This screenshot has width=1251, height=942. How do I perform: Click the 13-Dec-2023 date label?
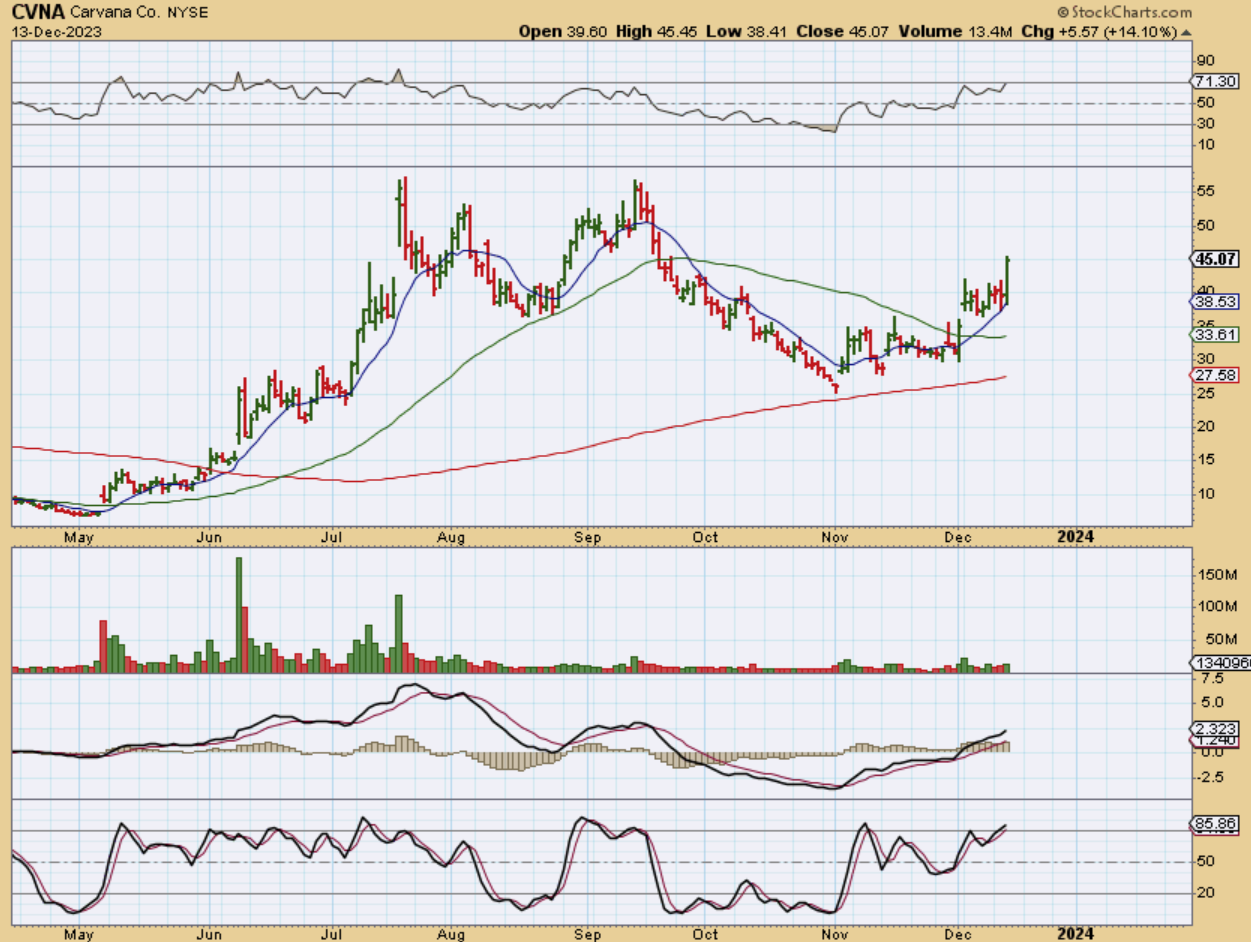pos(48,32)
